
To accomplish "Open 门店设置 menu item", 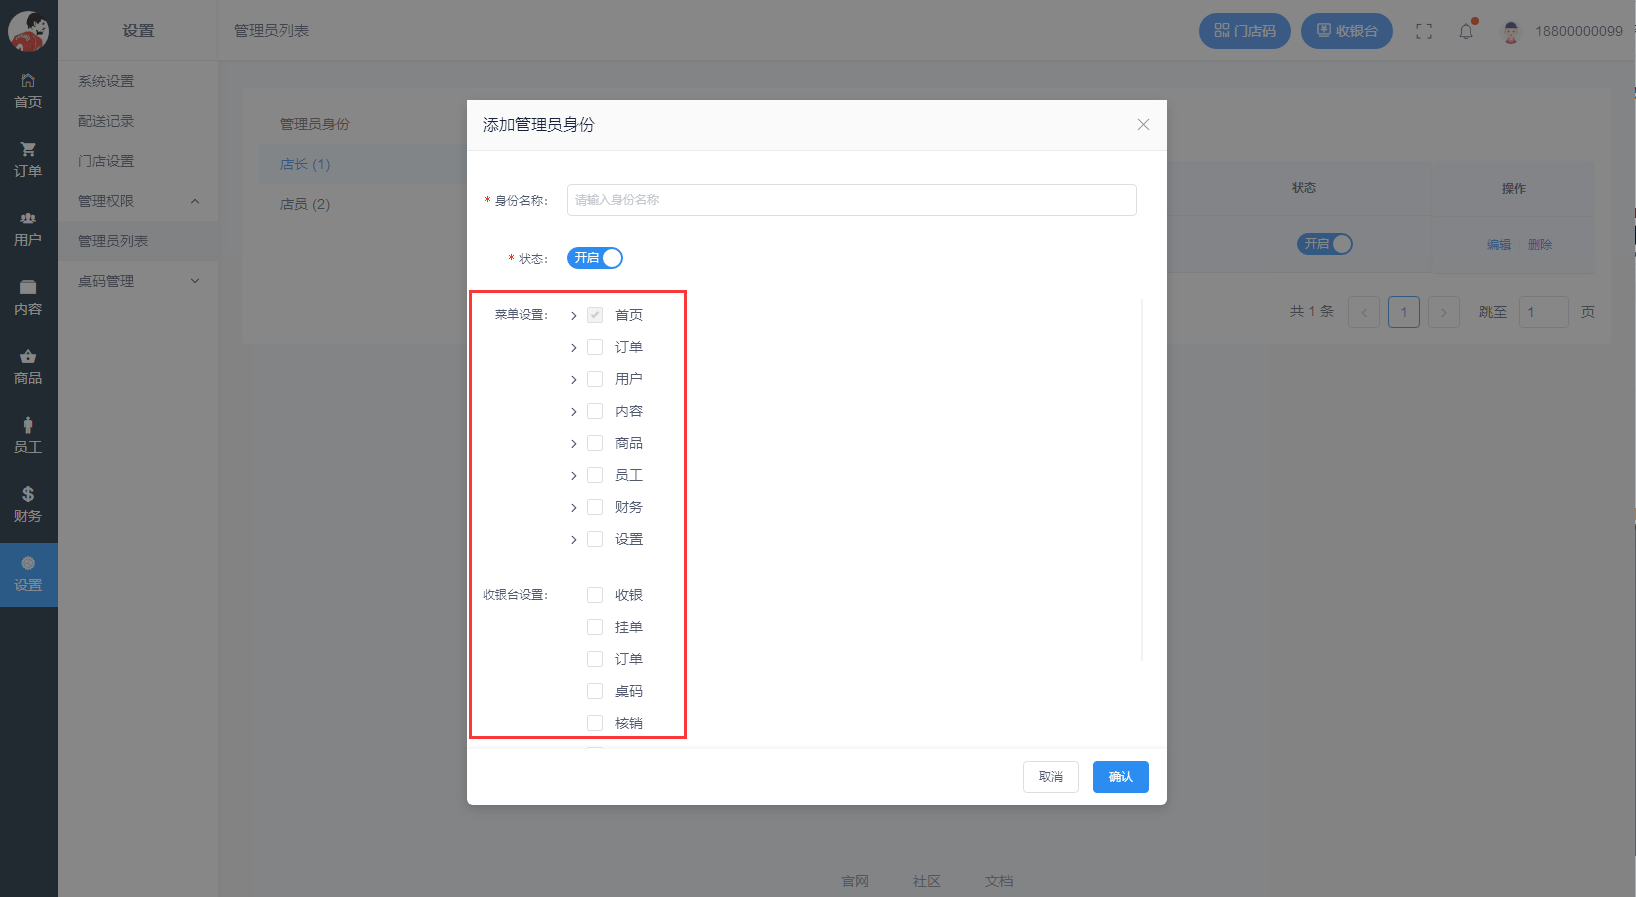I will click(x=138, y=161).
